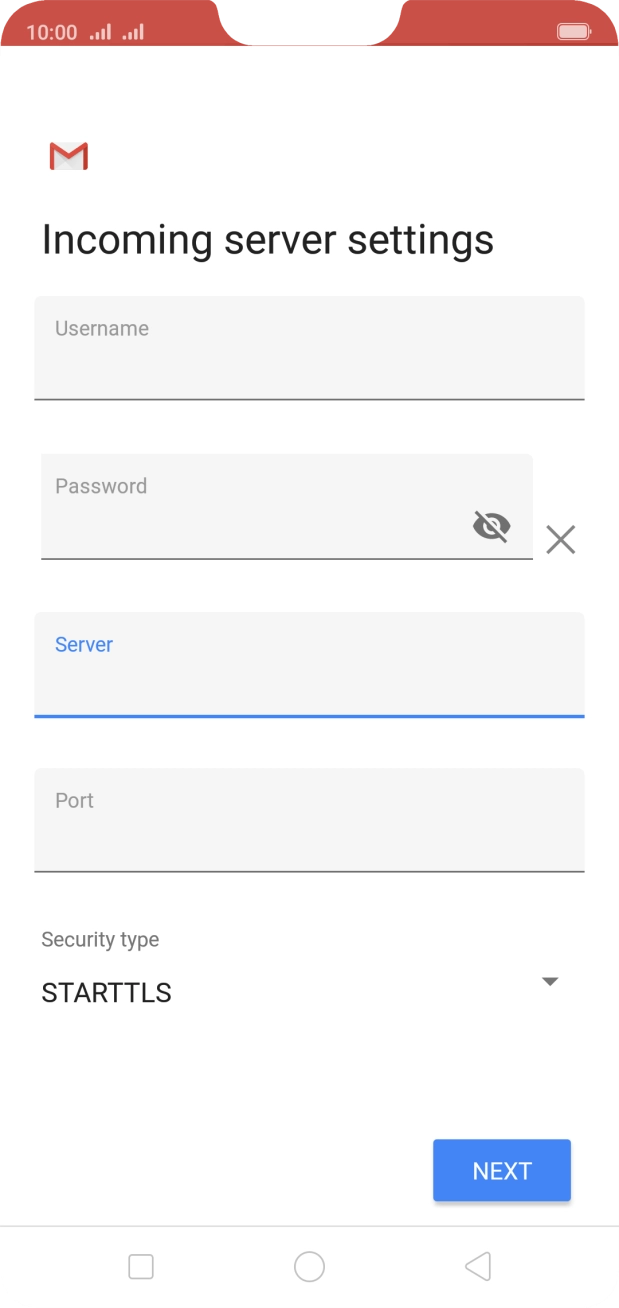Tap the Android home circle button
Viewport: 619px width, 1308px height.
tap(309, 1266)
